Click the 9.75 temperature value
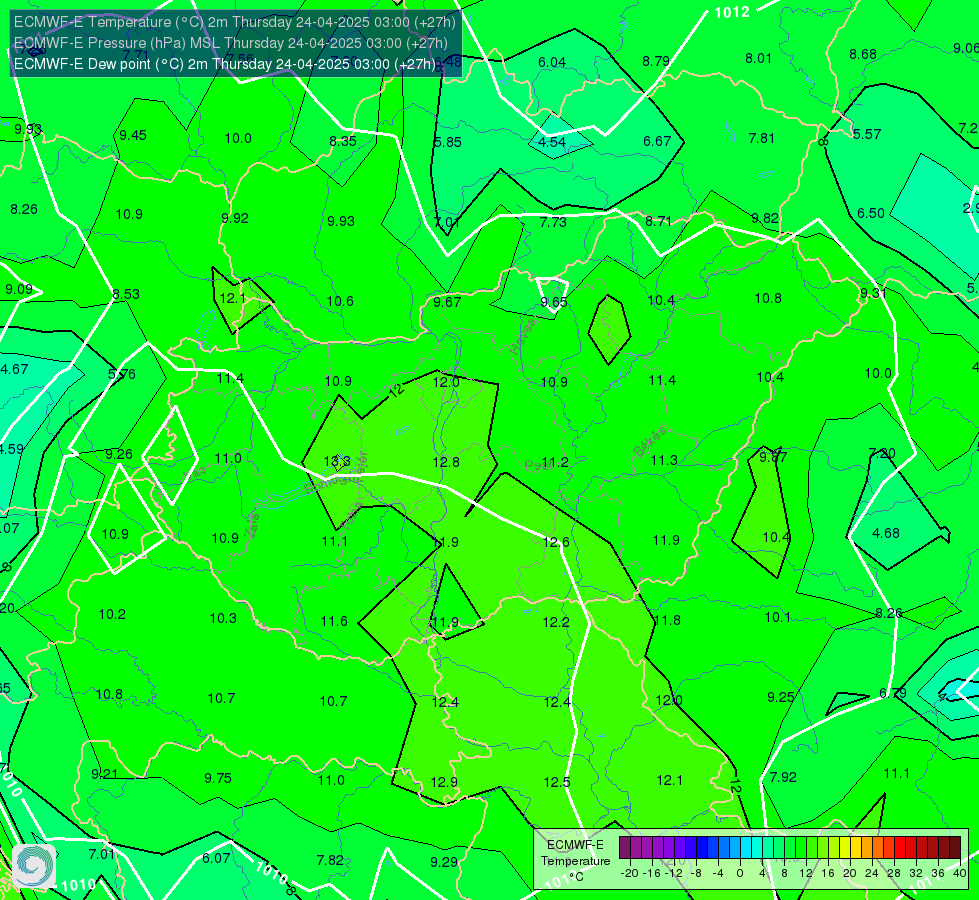This screenshot has height=900, width=979. point(218,778)
